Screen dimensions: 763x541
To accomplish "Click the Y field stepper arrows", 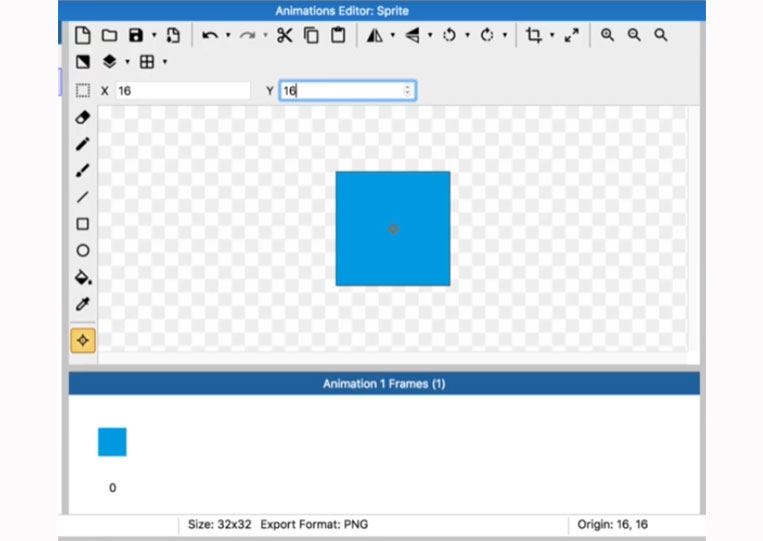I will [x=407, y=91].
